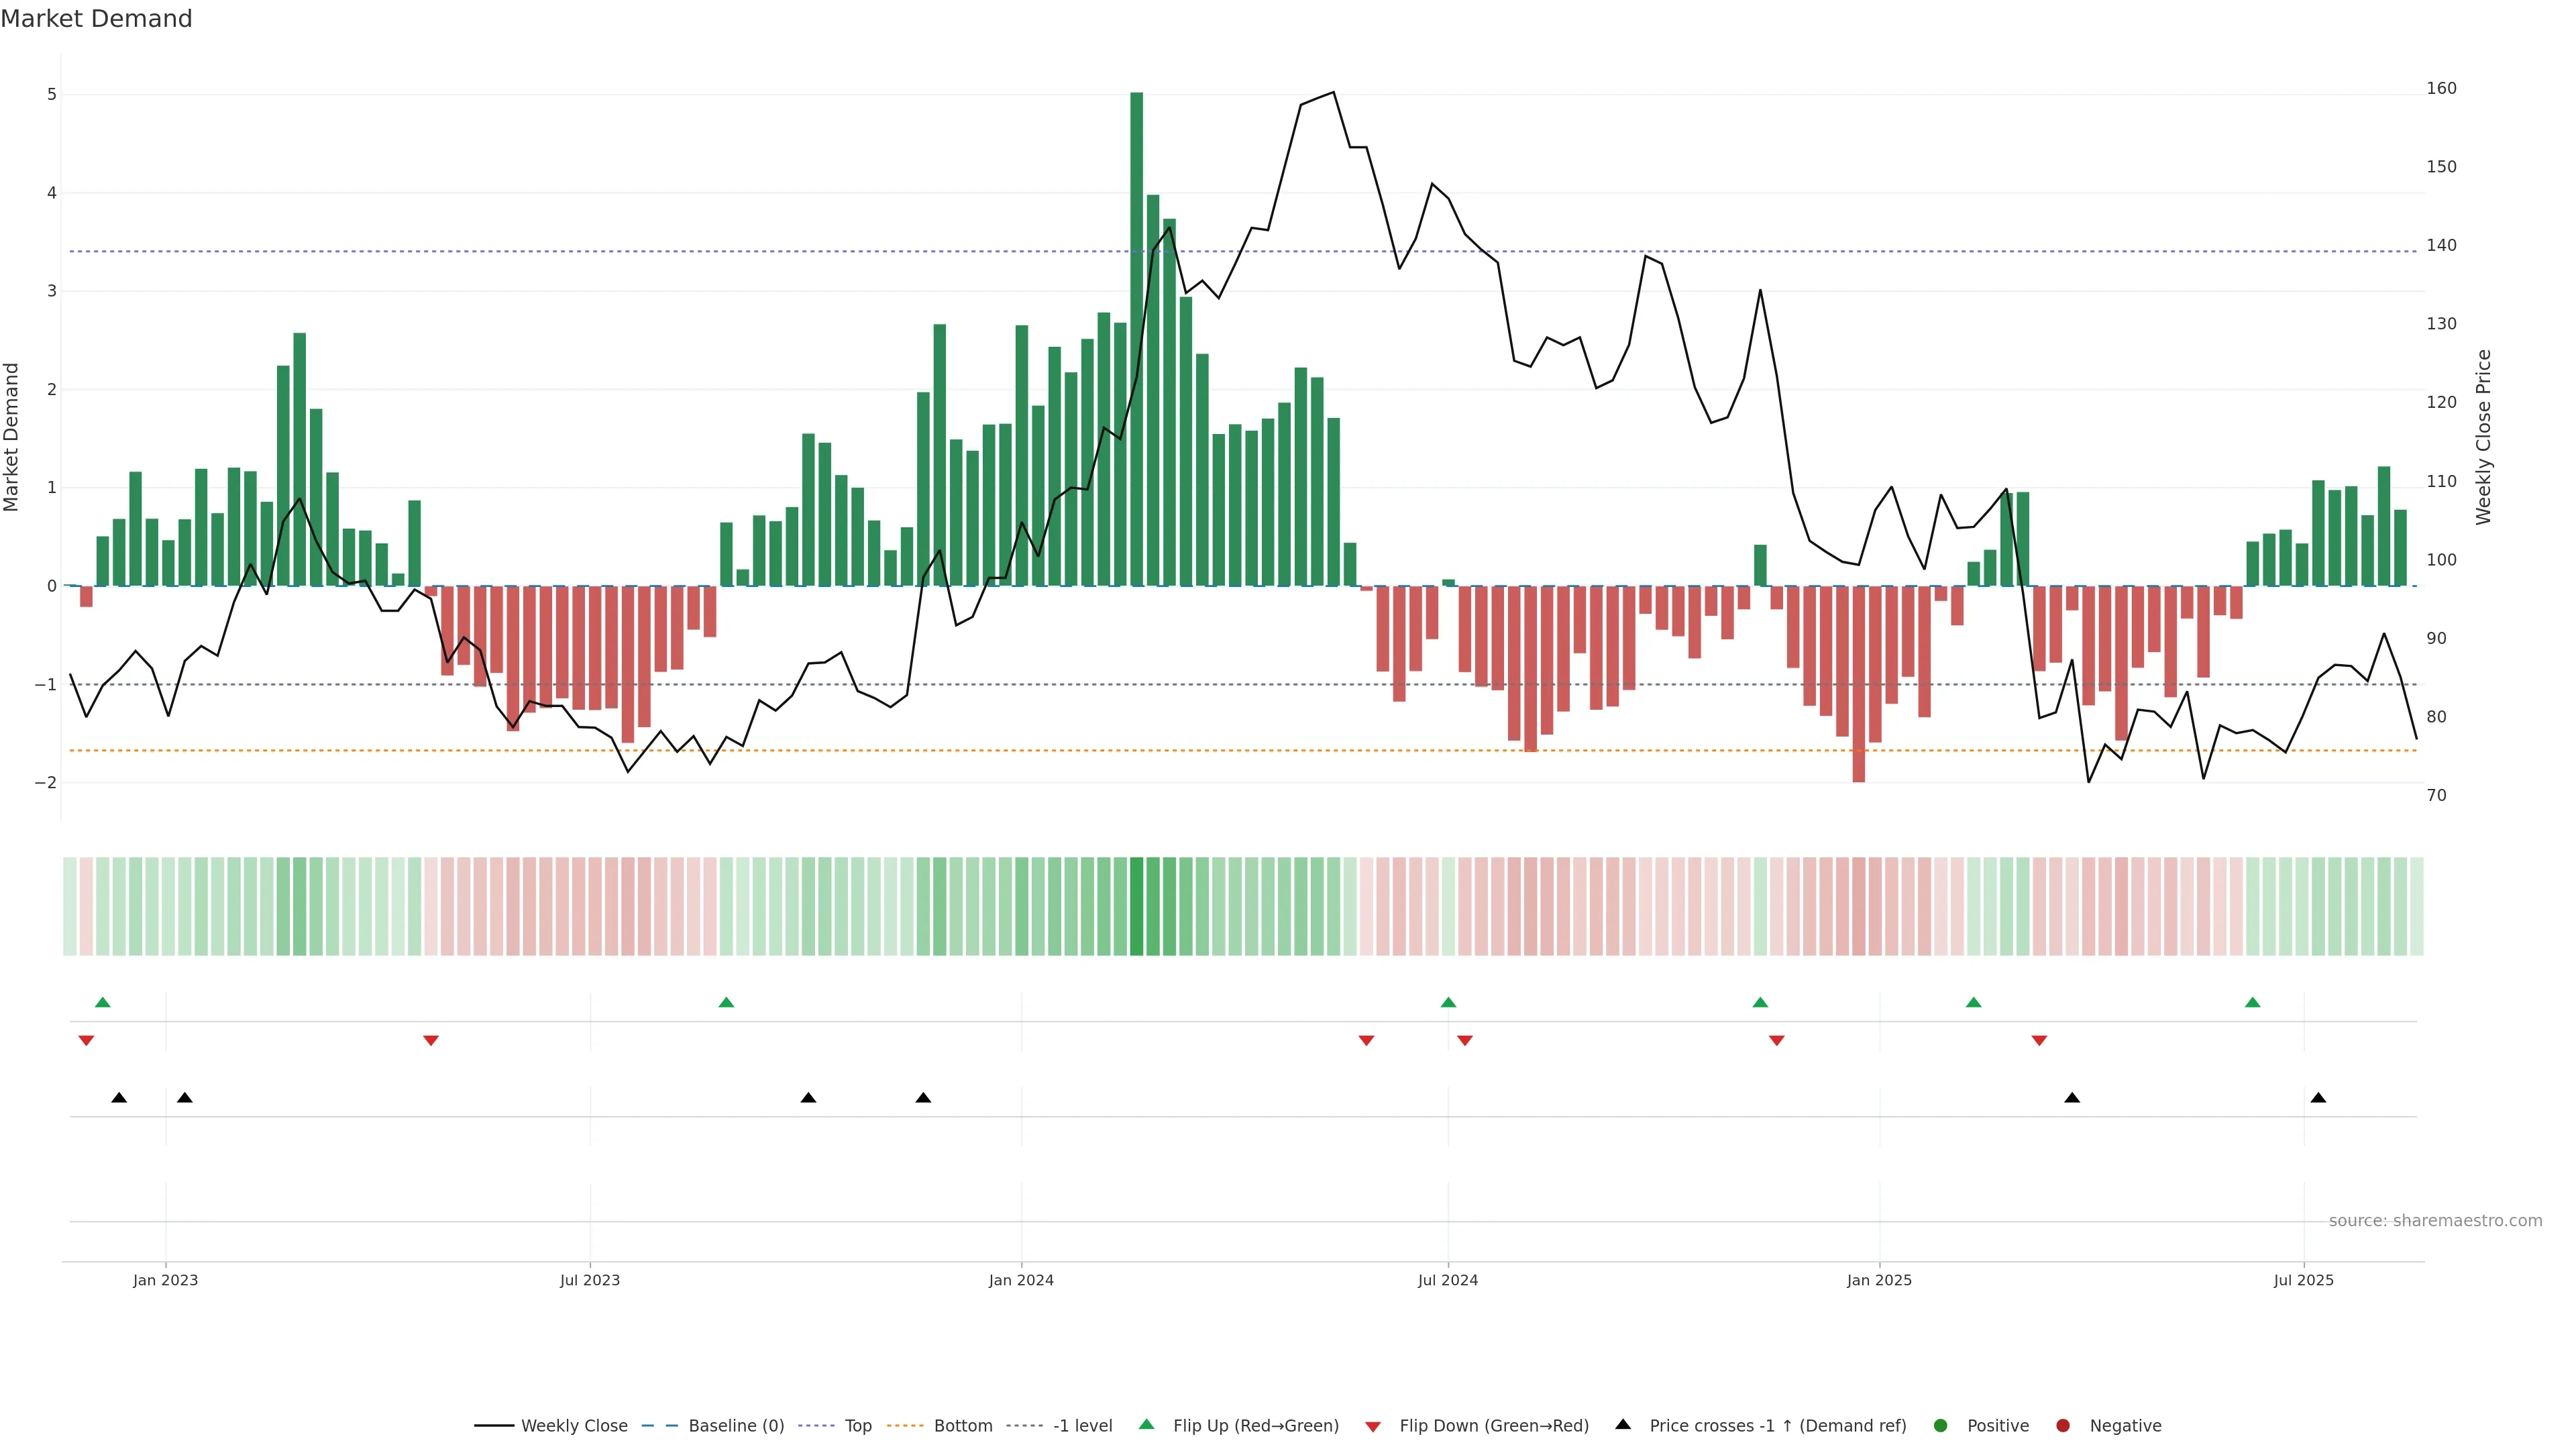Image resolution: width=2576 pixels, height=1449 pixels.
Task: Click the Flip Up green triangle legend icon
Action: pyautogui.click(x=1146, y=1424)
